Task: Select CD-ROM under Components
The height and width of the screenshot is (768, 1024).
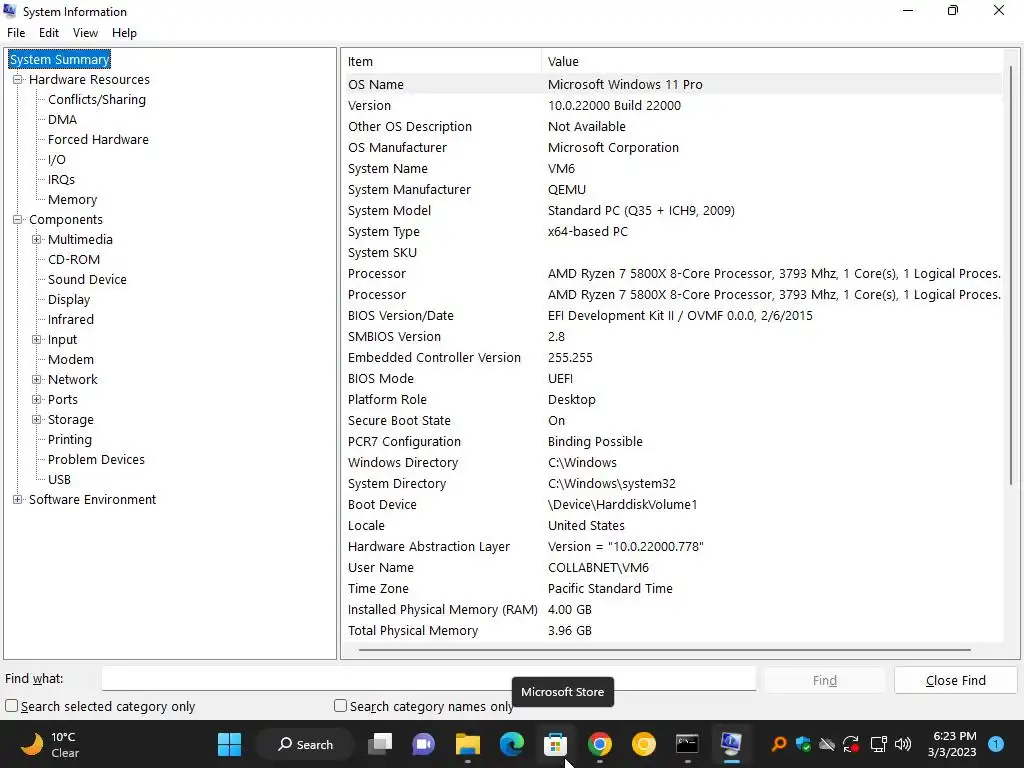Action: [x=74, y=260]
